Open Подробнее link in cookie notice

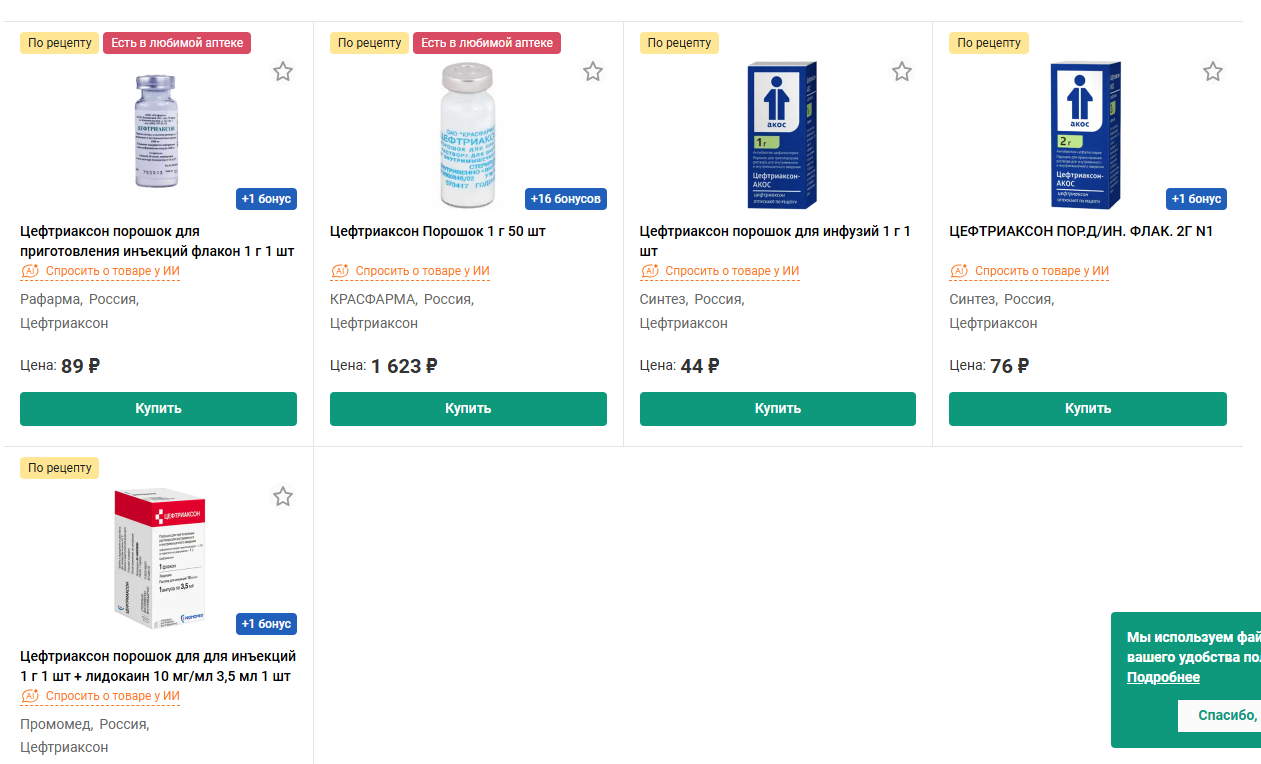click(x=1163, y=677)
